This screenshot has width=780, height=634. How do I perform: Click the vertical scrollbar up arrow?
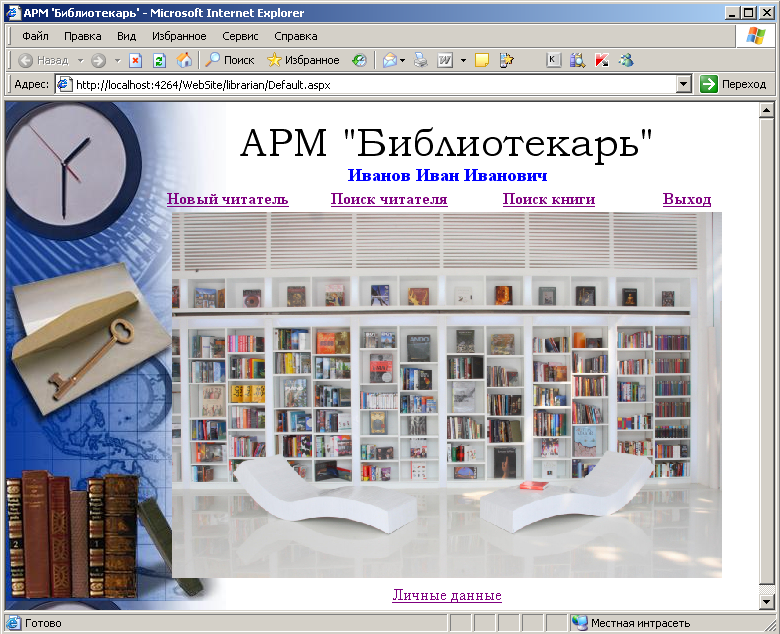[x=766, y=110]
